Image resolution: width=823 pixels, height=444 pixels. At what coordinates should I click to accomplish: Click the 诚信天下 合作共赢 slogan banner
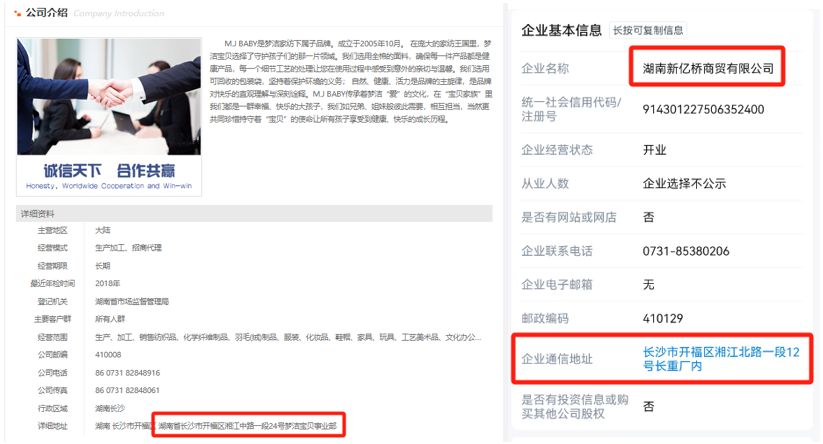coord(109,176)
